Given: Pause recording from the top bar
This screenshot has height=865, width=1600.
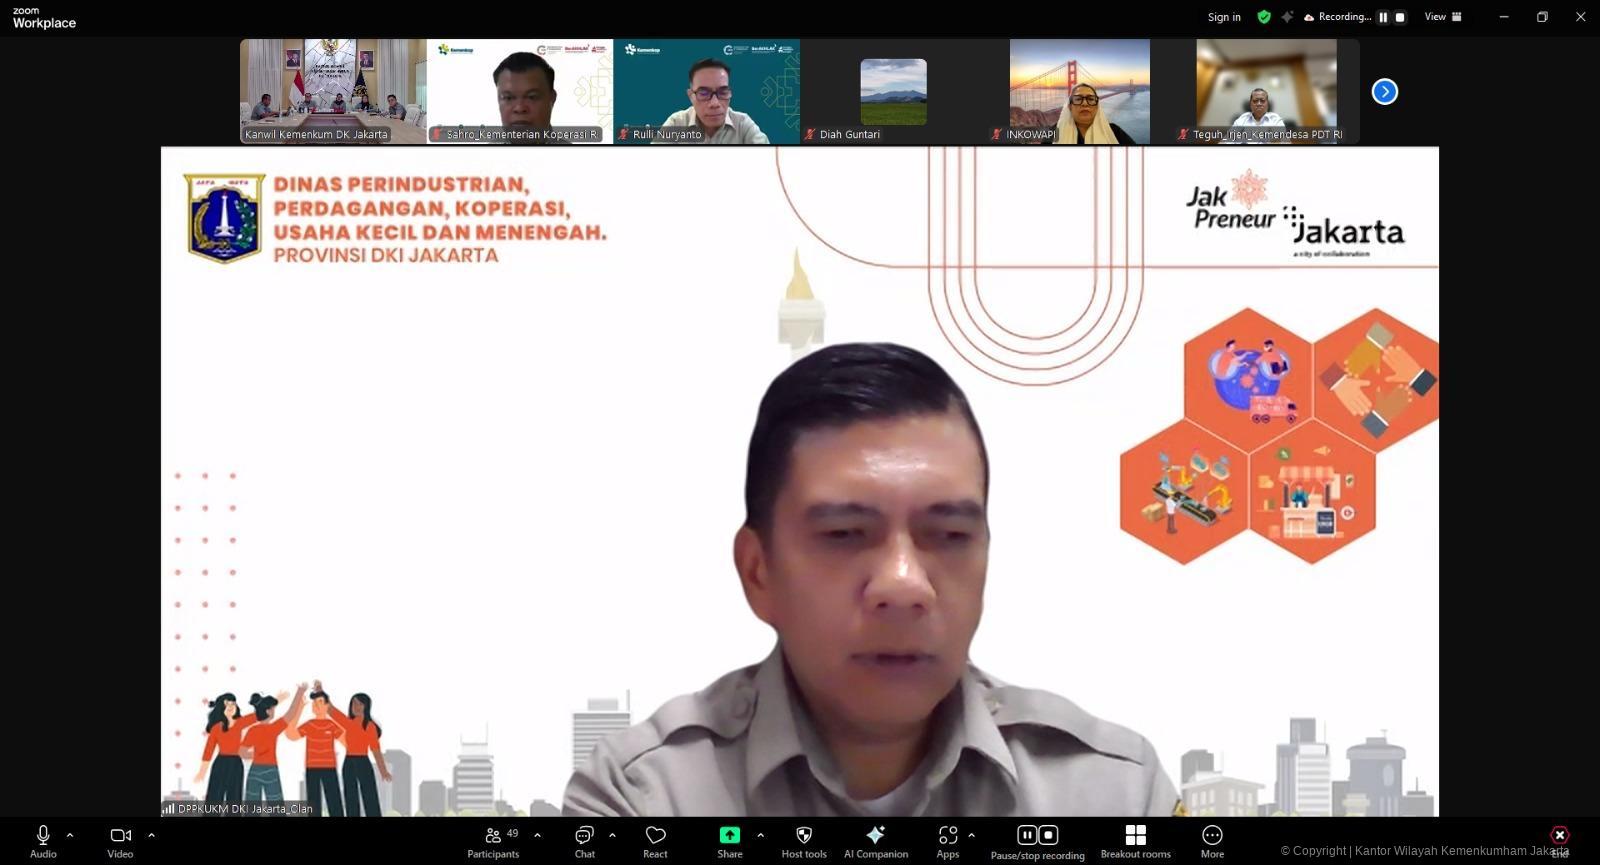Looking at the screenshot, I should tap(1384, 17).
